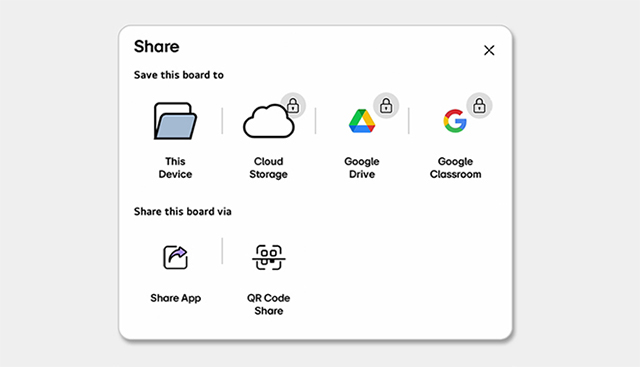The width and height of the screenshot is (640, 367).
Task: Click the "Google Classroom" label
Action: [456, 168]
